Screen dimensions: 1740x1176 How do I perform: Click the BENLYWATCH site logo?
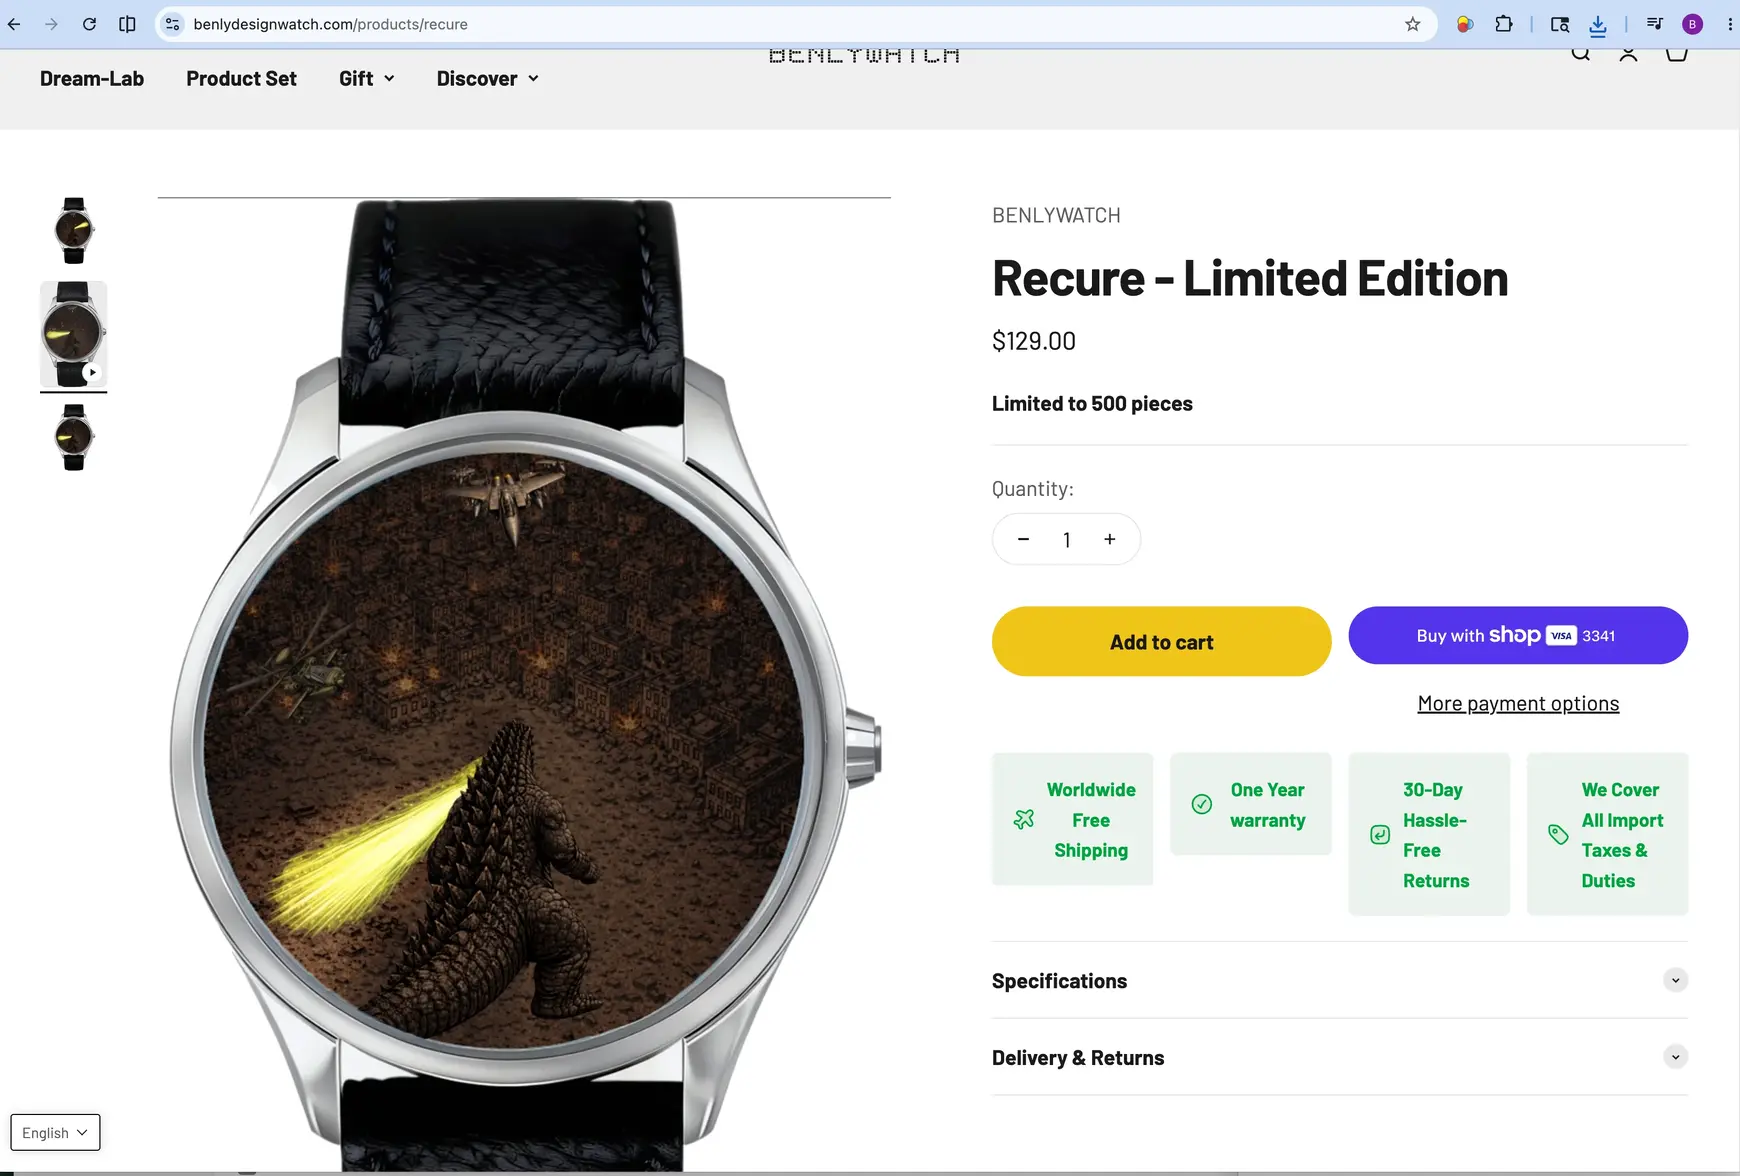(864, 55)
